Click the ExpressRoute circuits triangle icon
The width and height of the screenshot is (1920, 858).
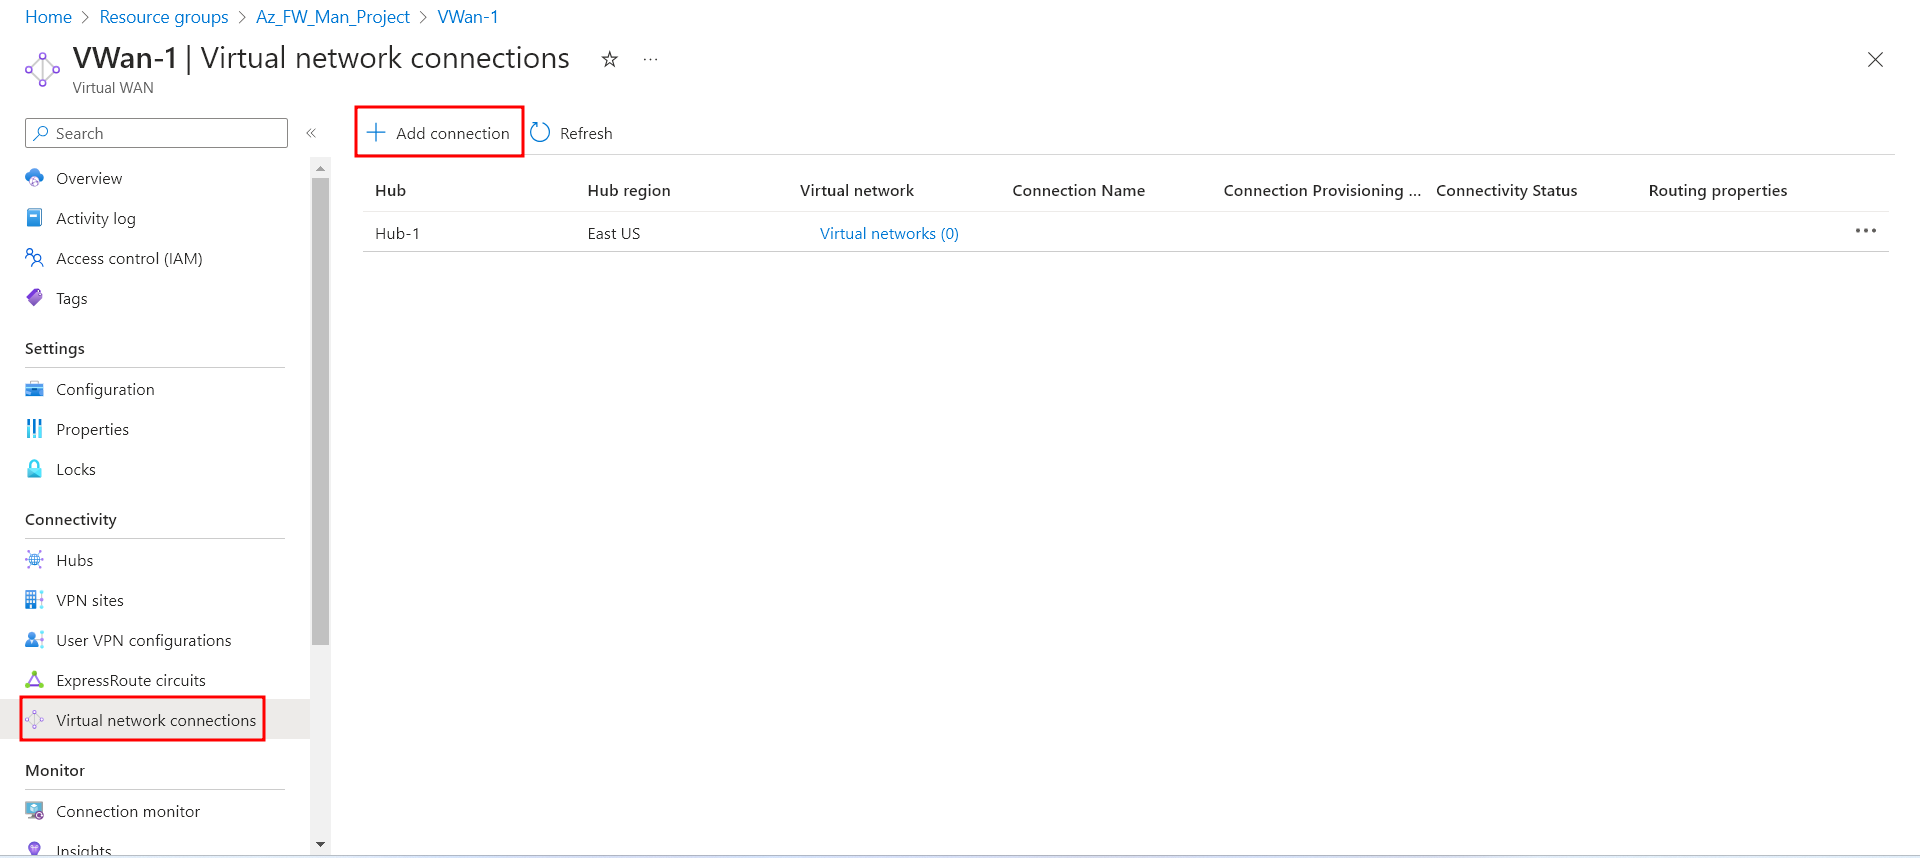click(x=35, y=680)
